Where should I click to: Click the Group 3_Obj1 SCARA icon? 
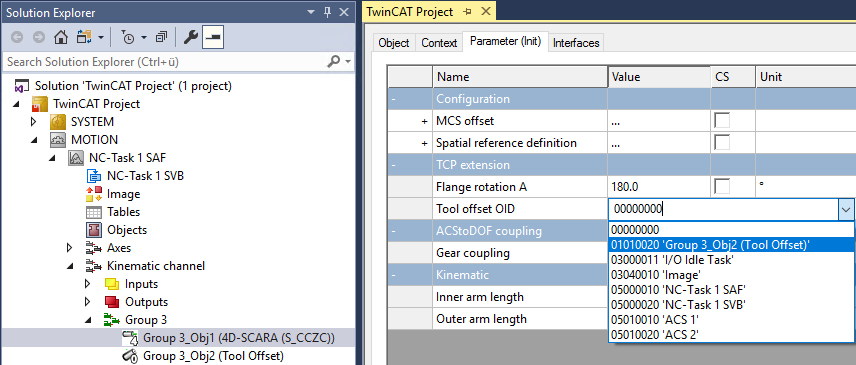pos(130,338)
